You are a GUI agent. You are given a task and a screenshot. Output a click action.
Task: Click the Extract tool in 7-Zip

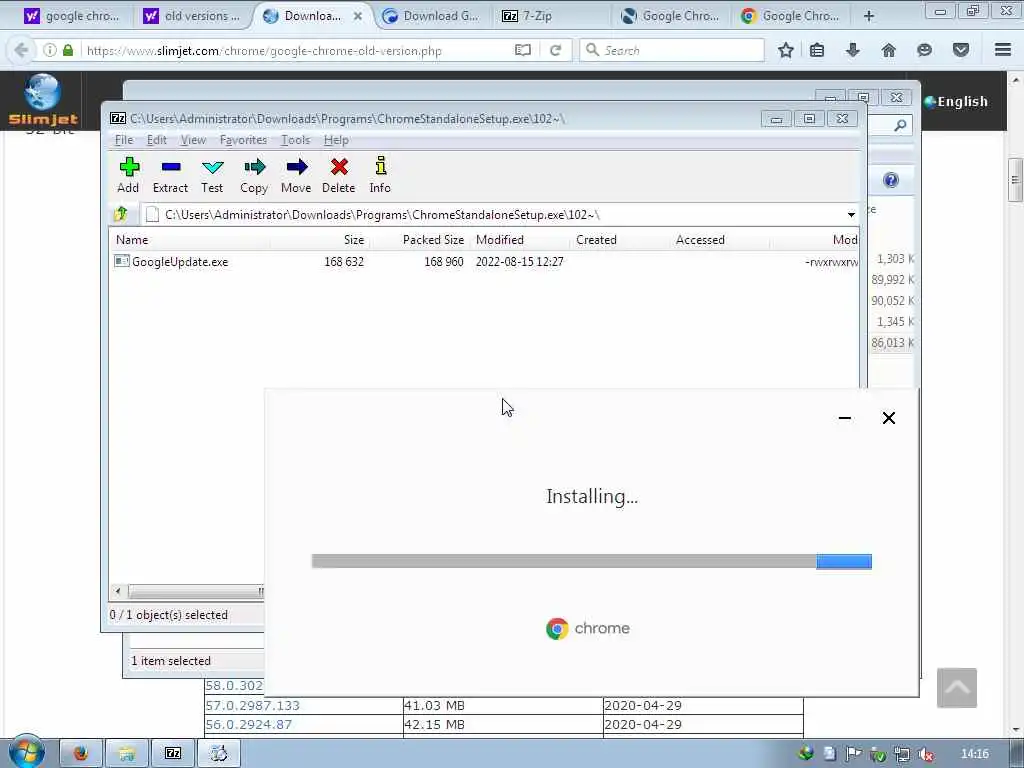tap(170, 175)
